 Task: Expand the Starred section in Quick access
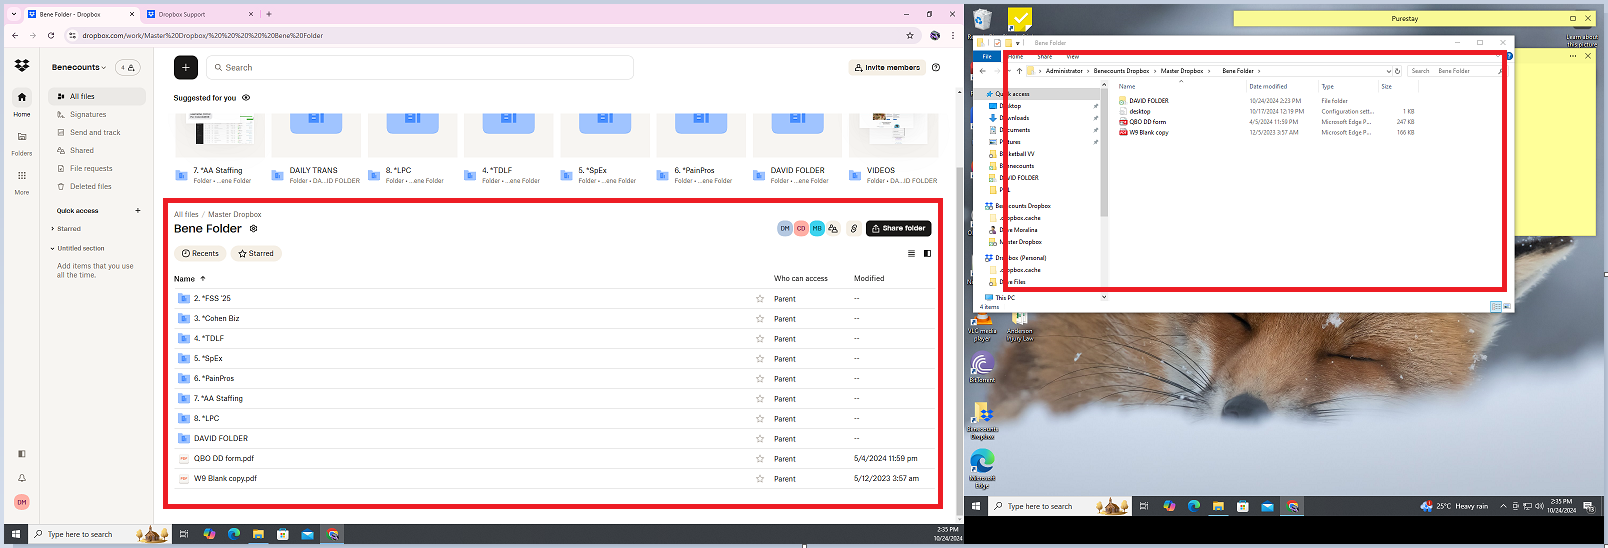[x=53, y=229]
